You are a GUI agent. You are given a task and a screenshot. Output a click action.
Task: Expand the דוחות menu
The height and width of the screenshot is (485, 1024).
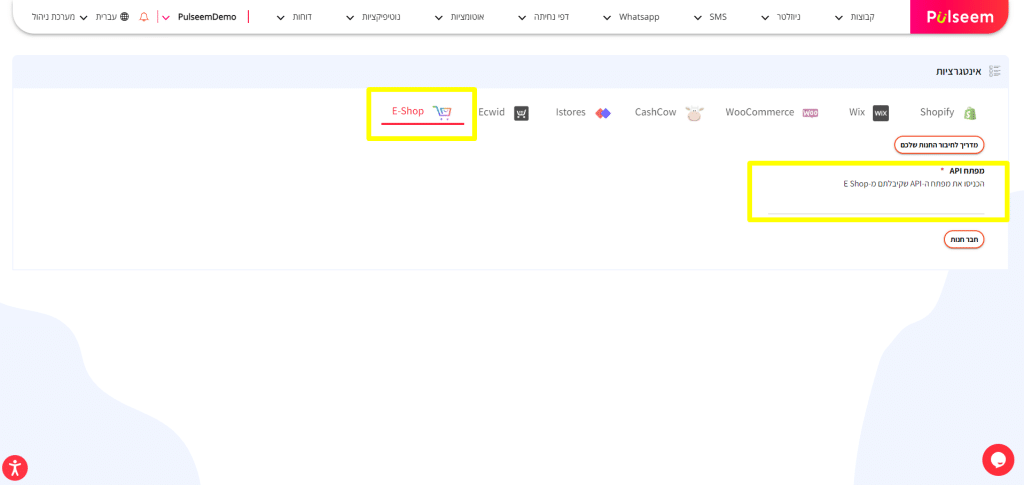coord(294,17)
